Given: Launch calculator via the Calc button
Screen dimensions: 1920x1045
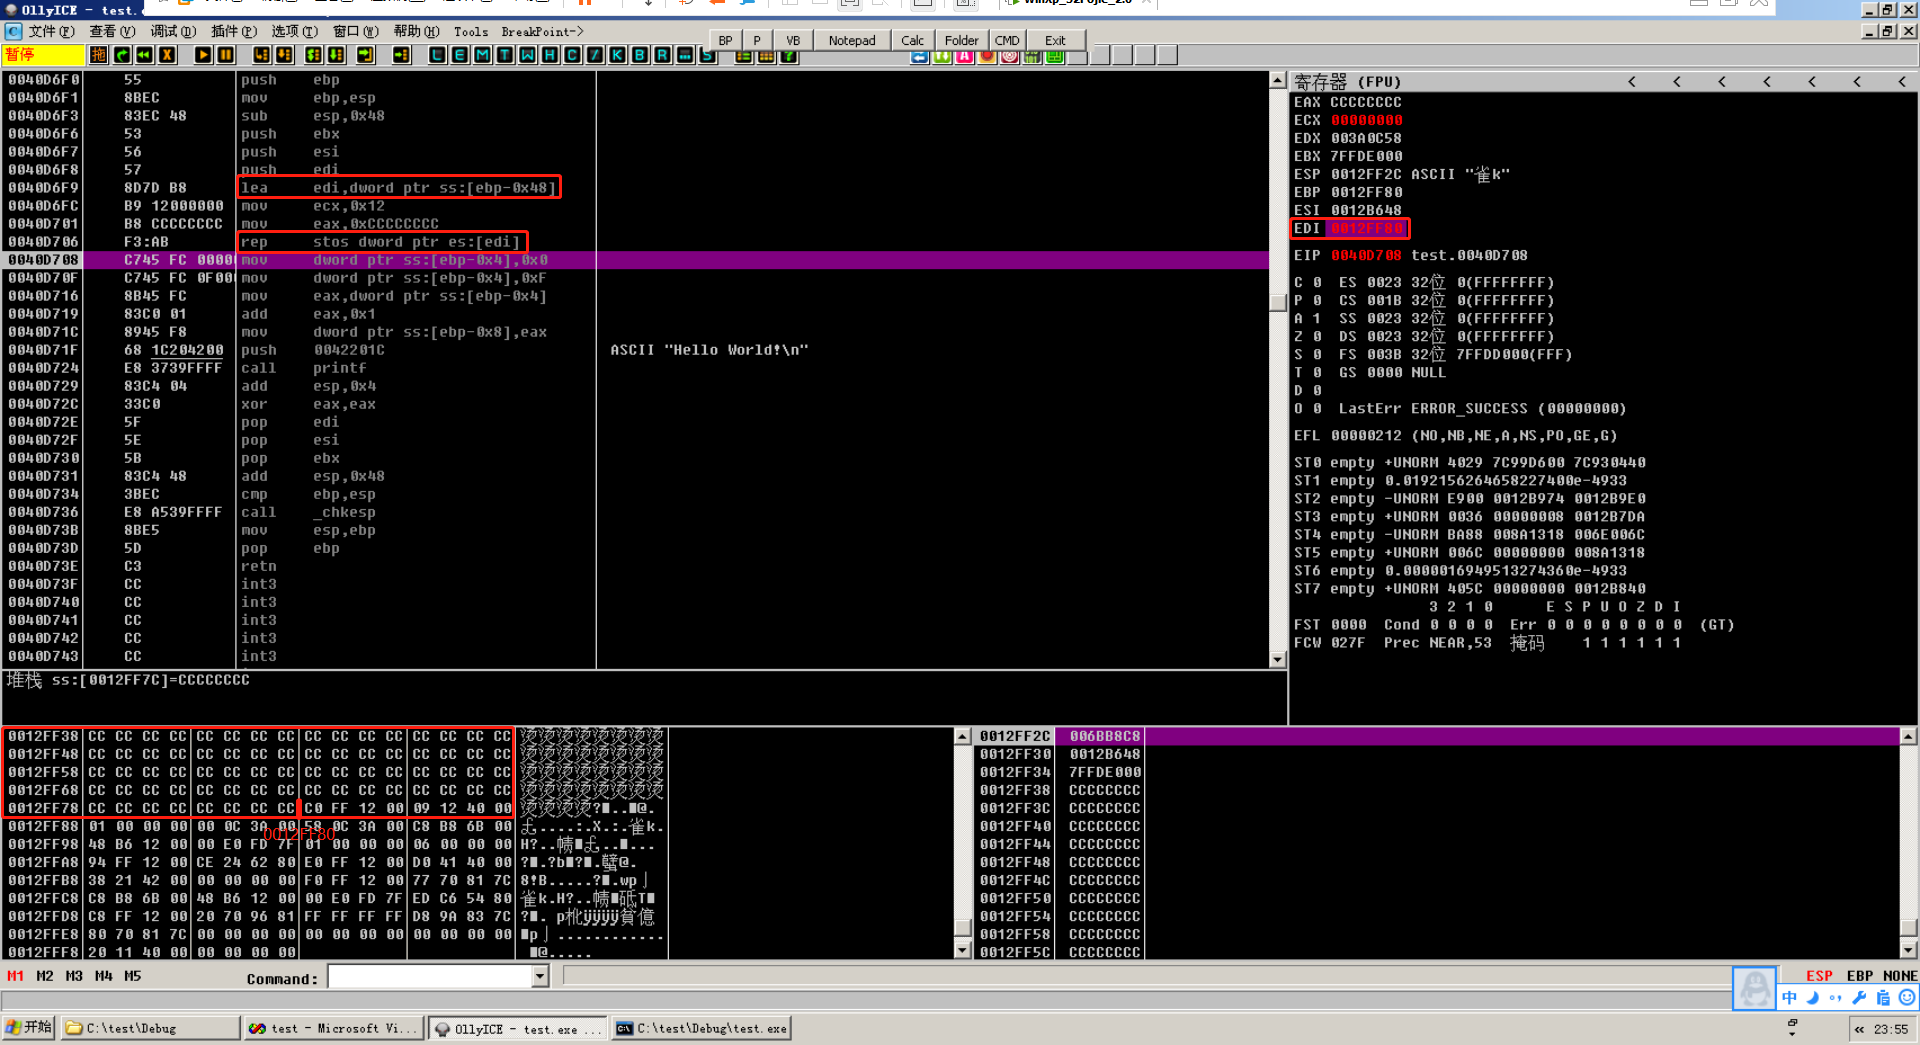Looking at the screenshot, I should (912, 40).
